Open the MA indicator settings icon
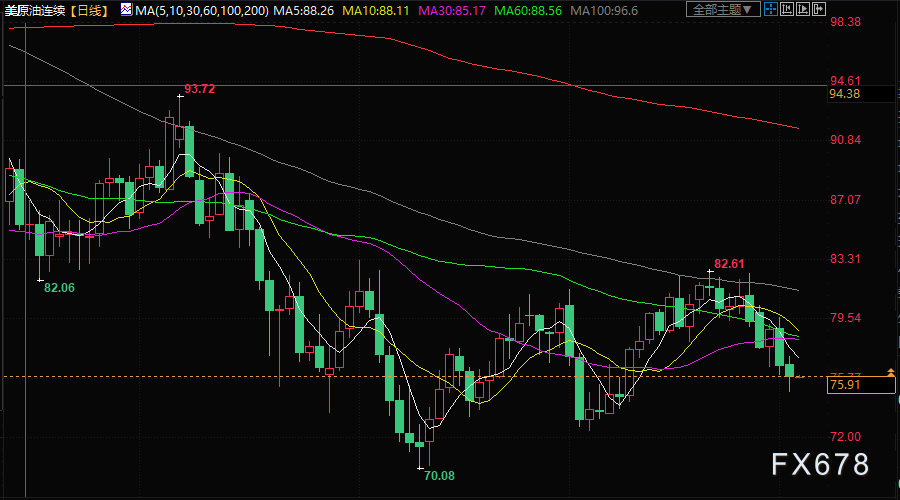 click(126, 9)
